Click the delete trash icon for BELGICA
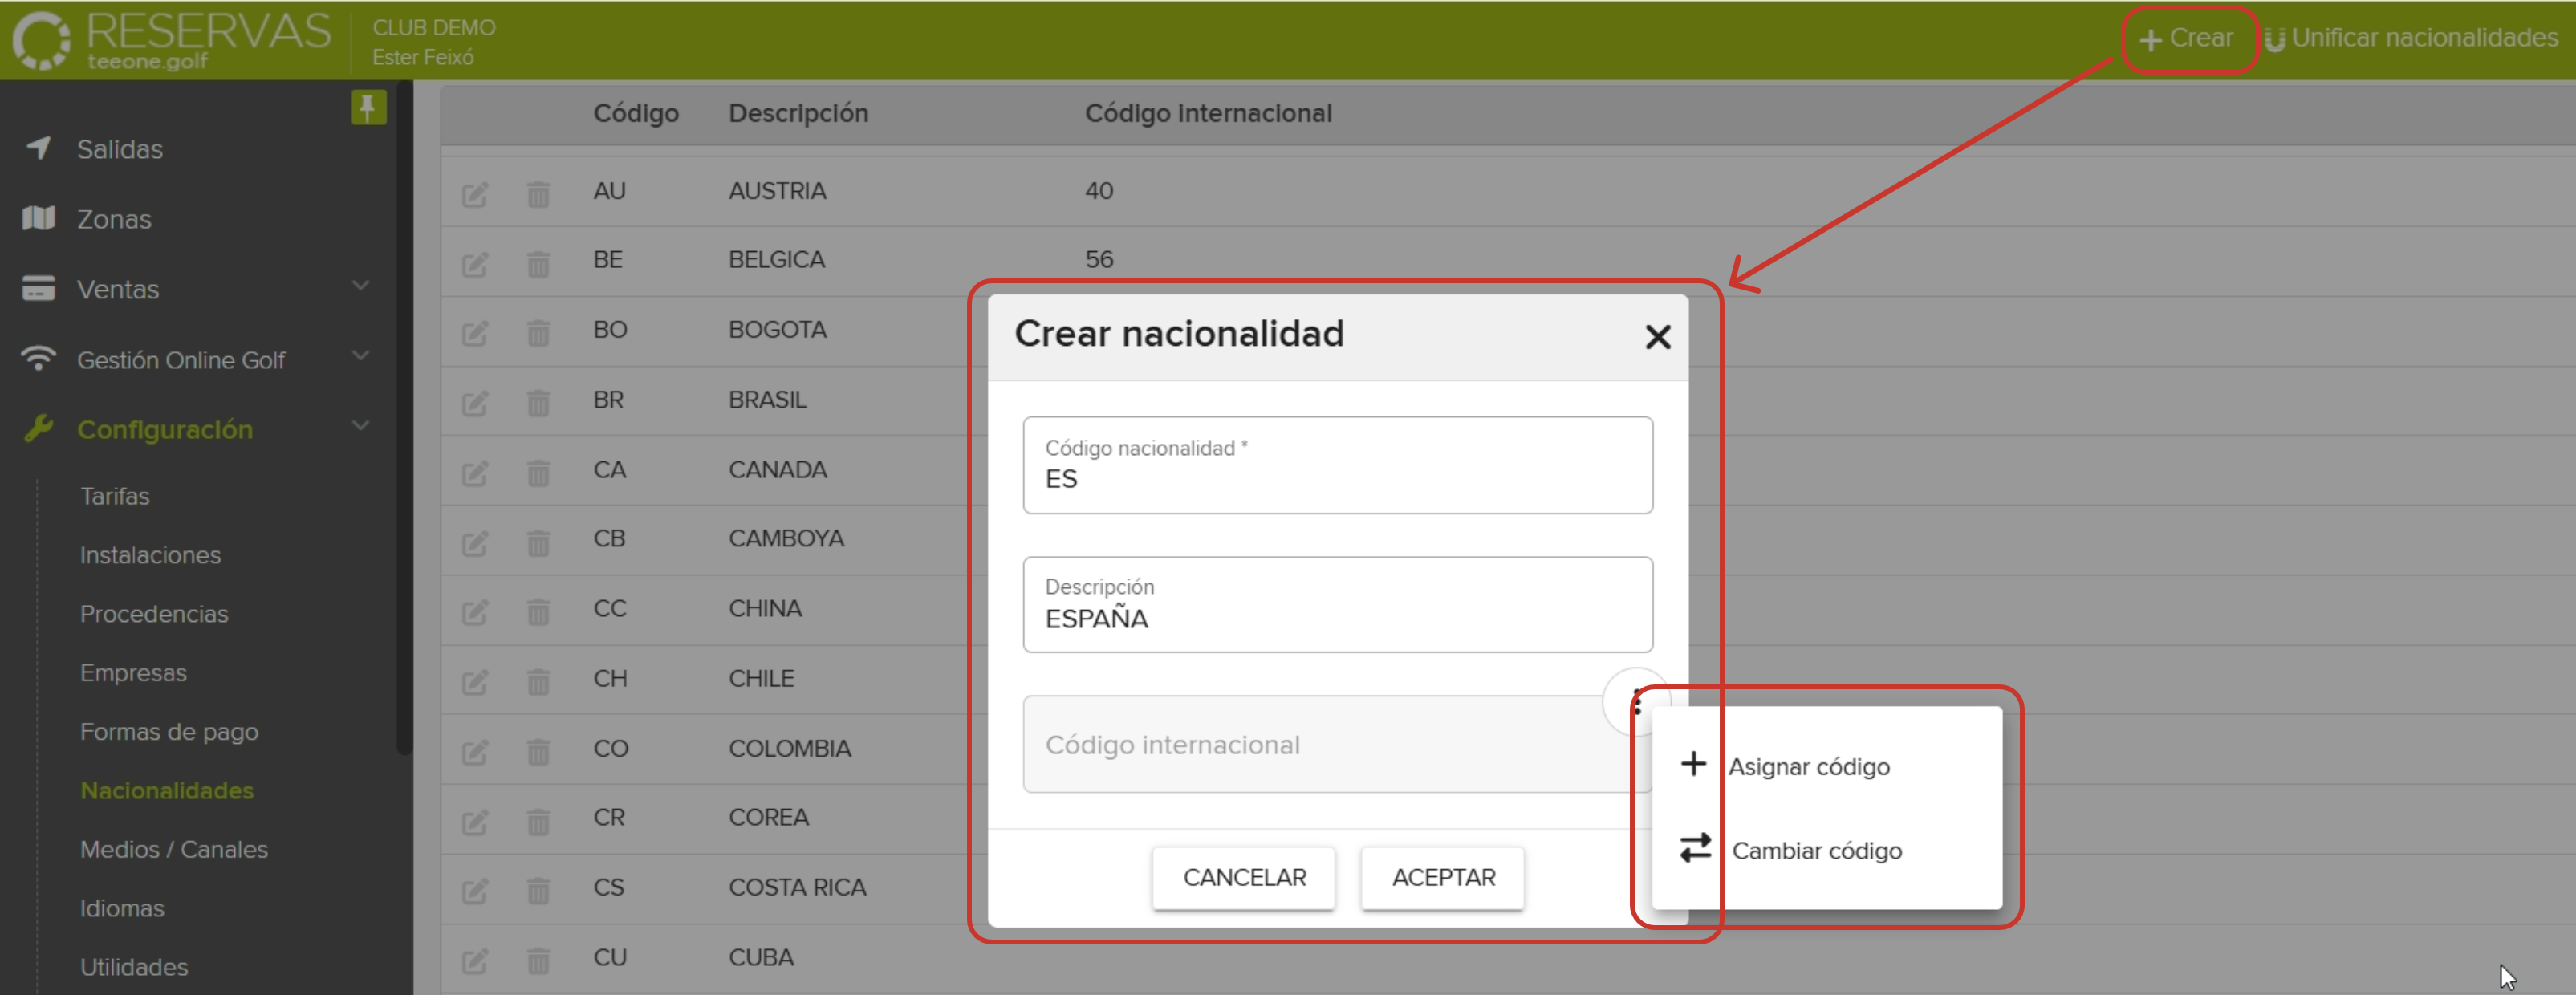Viewport: 2576px width, 995px height. [539, 264]
